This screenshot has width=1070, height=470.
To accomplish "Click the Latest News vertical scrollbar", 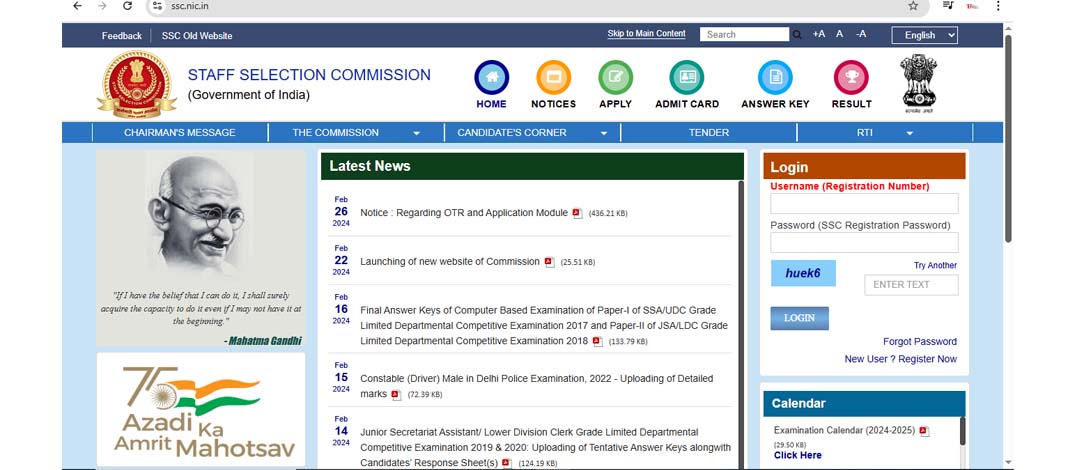I will coord(740,325).
